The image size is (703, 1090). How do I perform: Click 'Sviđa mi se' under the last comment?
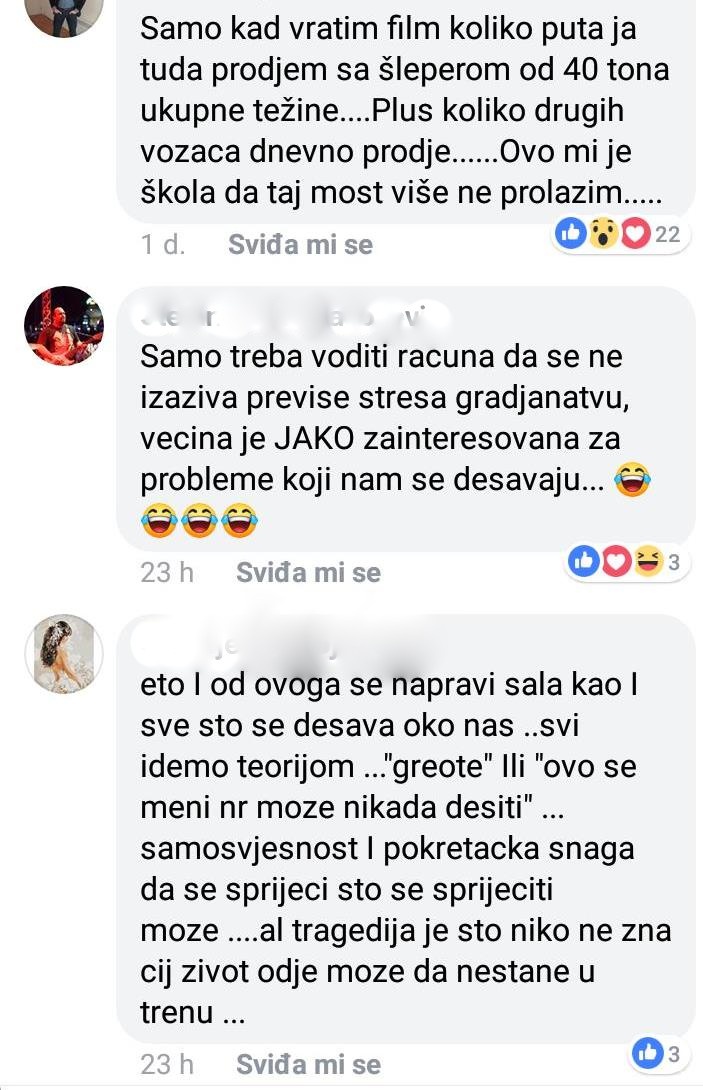coord(309,1064)
